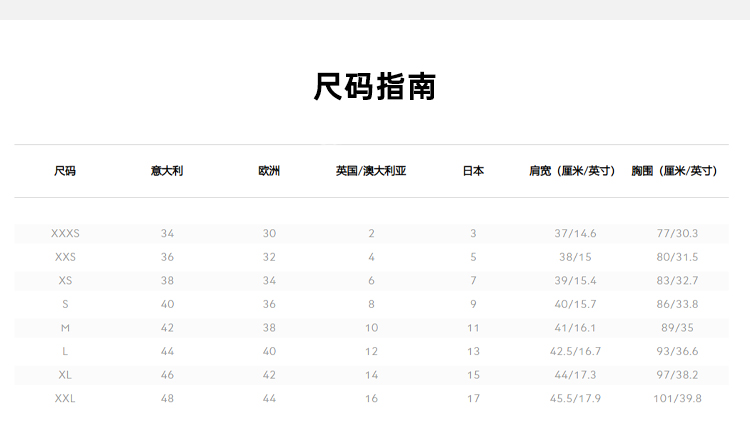Select the 日本 column header

473,171
